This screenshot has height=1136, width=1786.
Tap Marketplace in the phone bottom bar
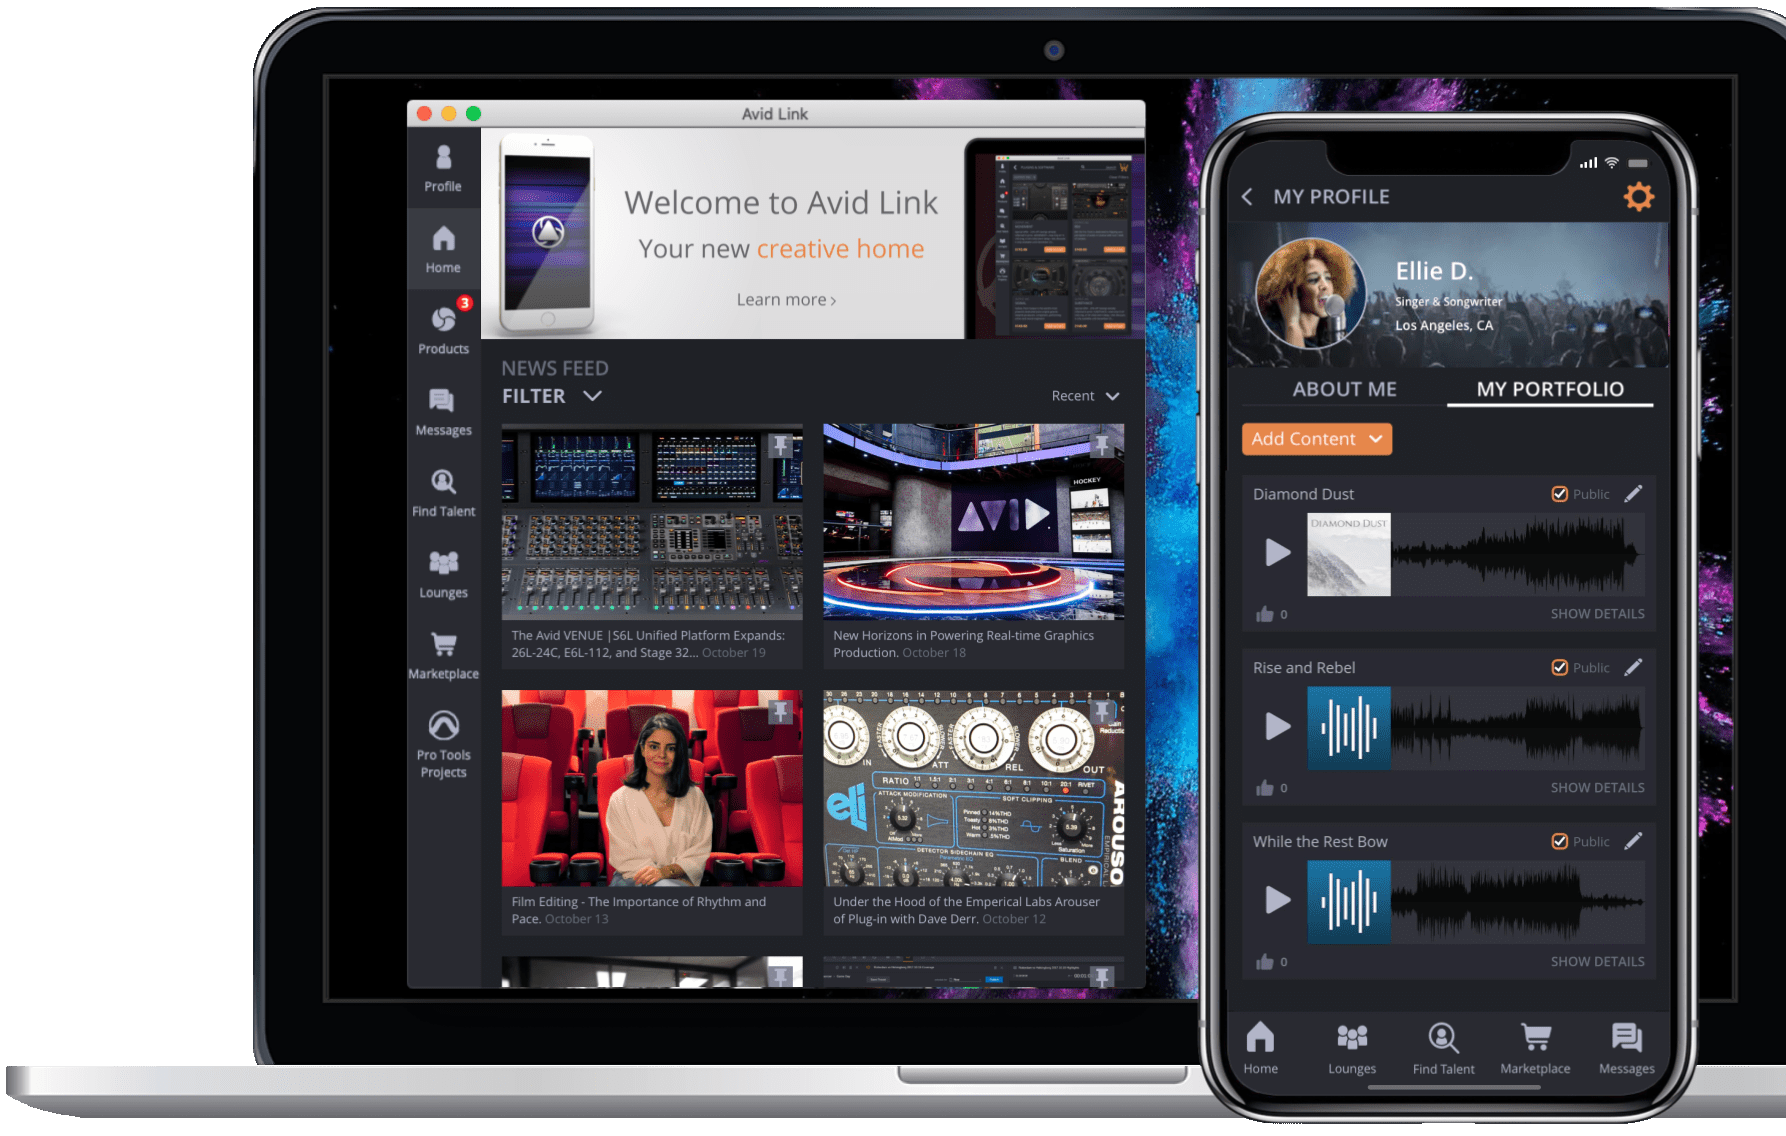(x=1535, y=1048)
